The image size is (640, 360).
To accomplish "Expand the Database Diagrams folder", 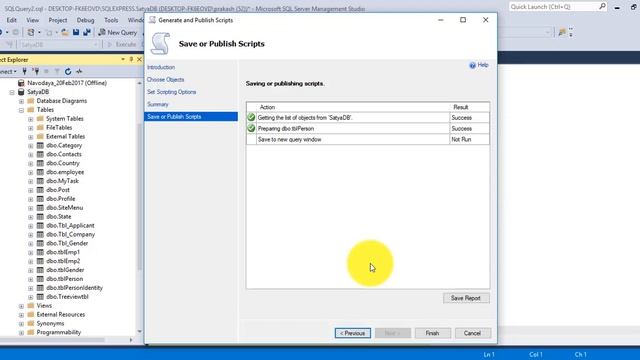I will (21, 101).
